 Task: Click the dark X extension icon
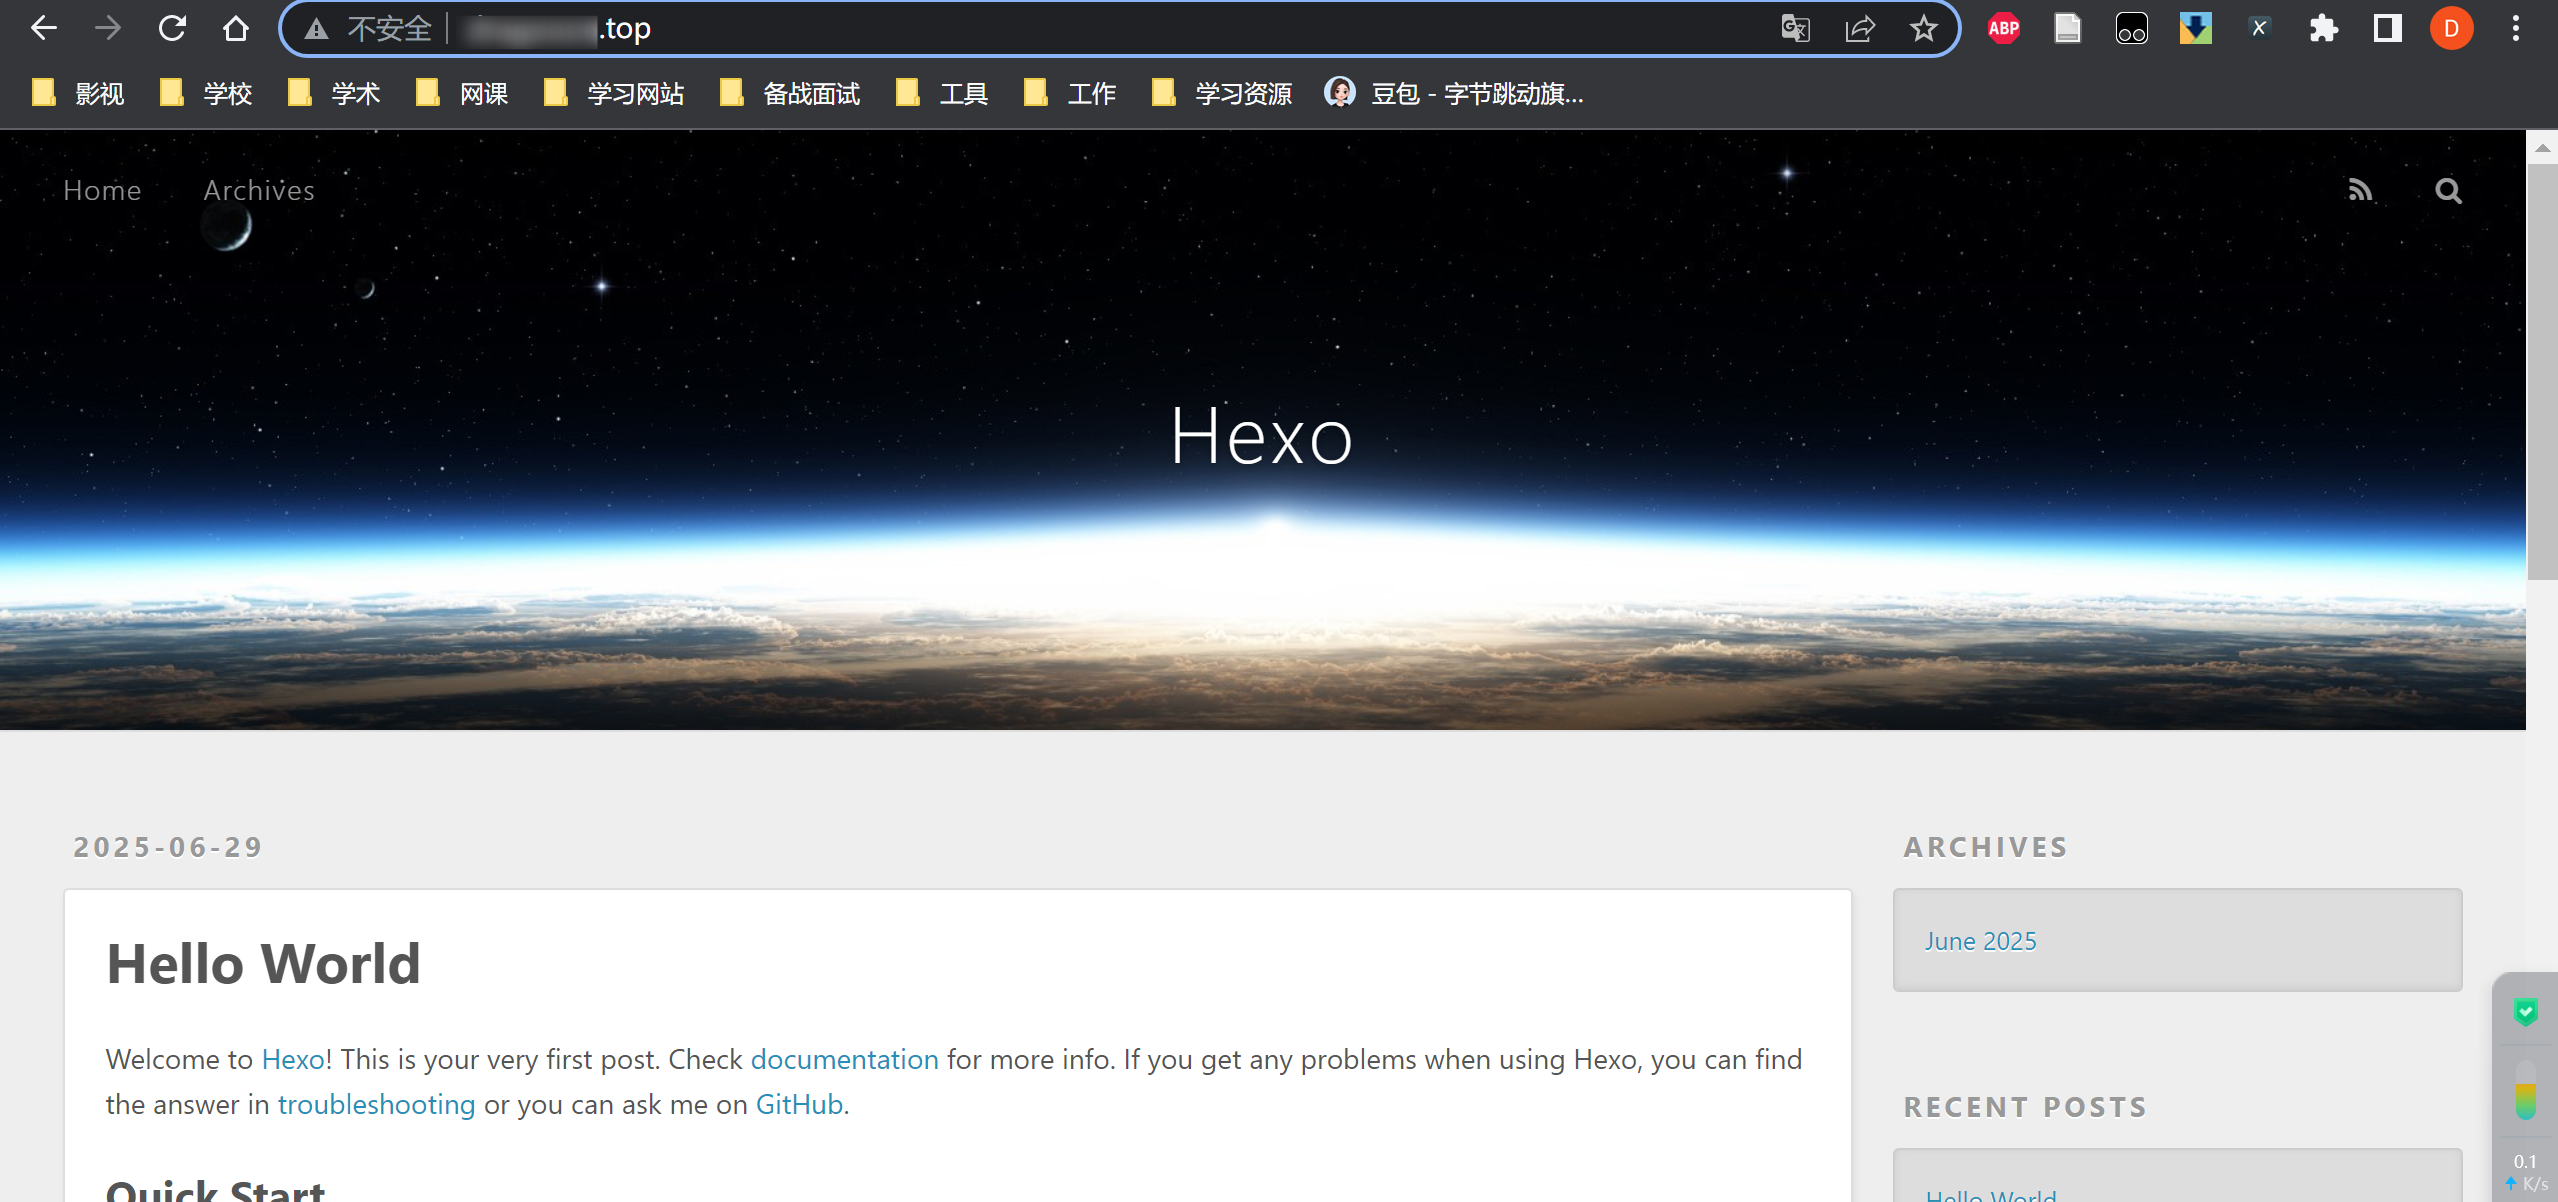(x=2260, y=28)
